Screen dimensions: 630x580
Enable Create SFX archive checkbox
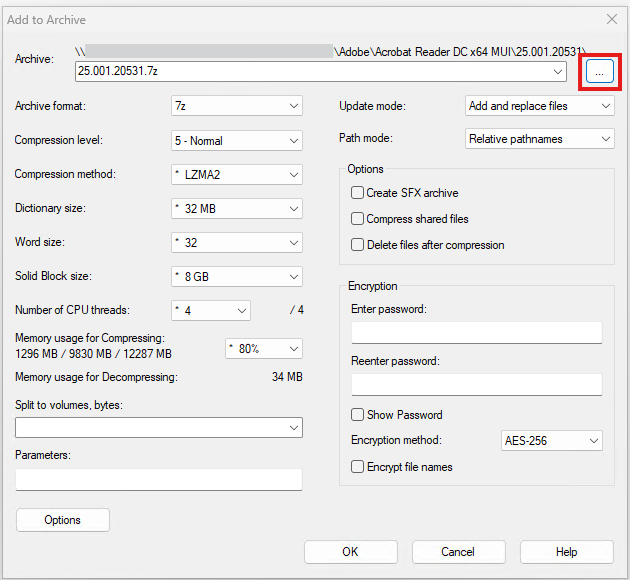click(x=357, y=193)
